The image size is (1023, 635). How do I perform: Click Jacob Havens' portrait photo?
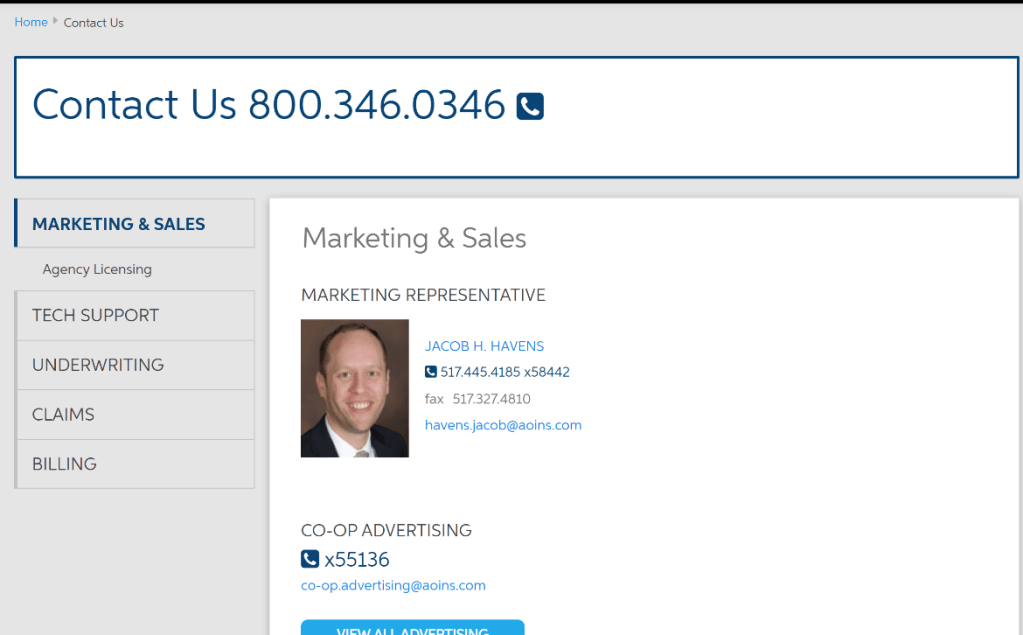tap(354, 388)
